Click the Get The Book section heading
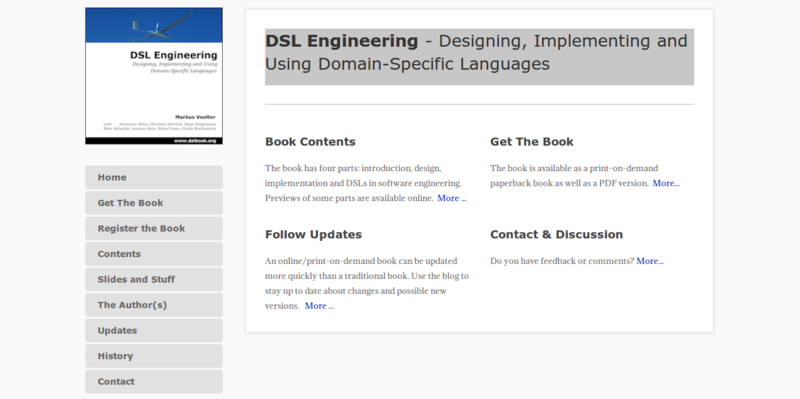The height and width of the screenshot is (399, 800). pyautogui.click(x=532, y=142)
